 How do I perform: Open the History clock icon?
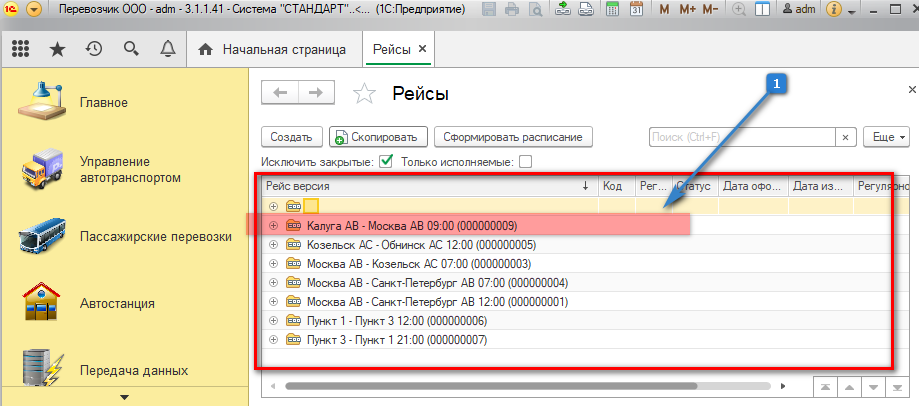(93, 49)
